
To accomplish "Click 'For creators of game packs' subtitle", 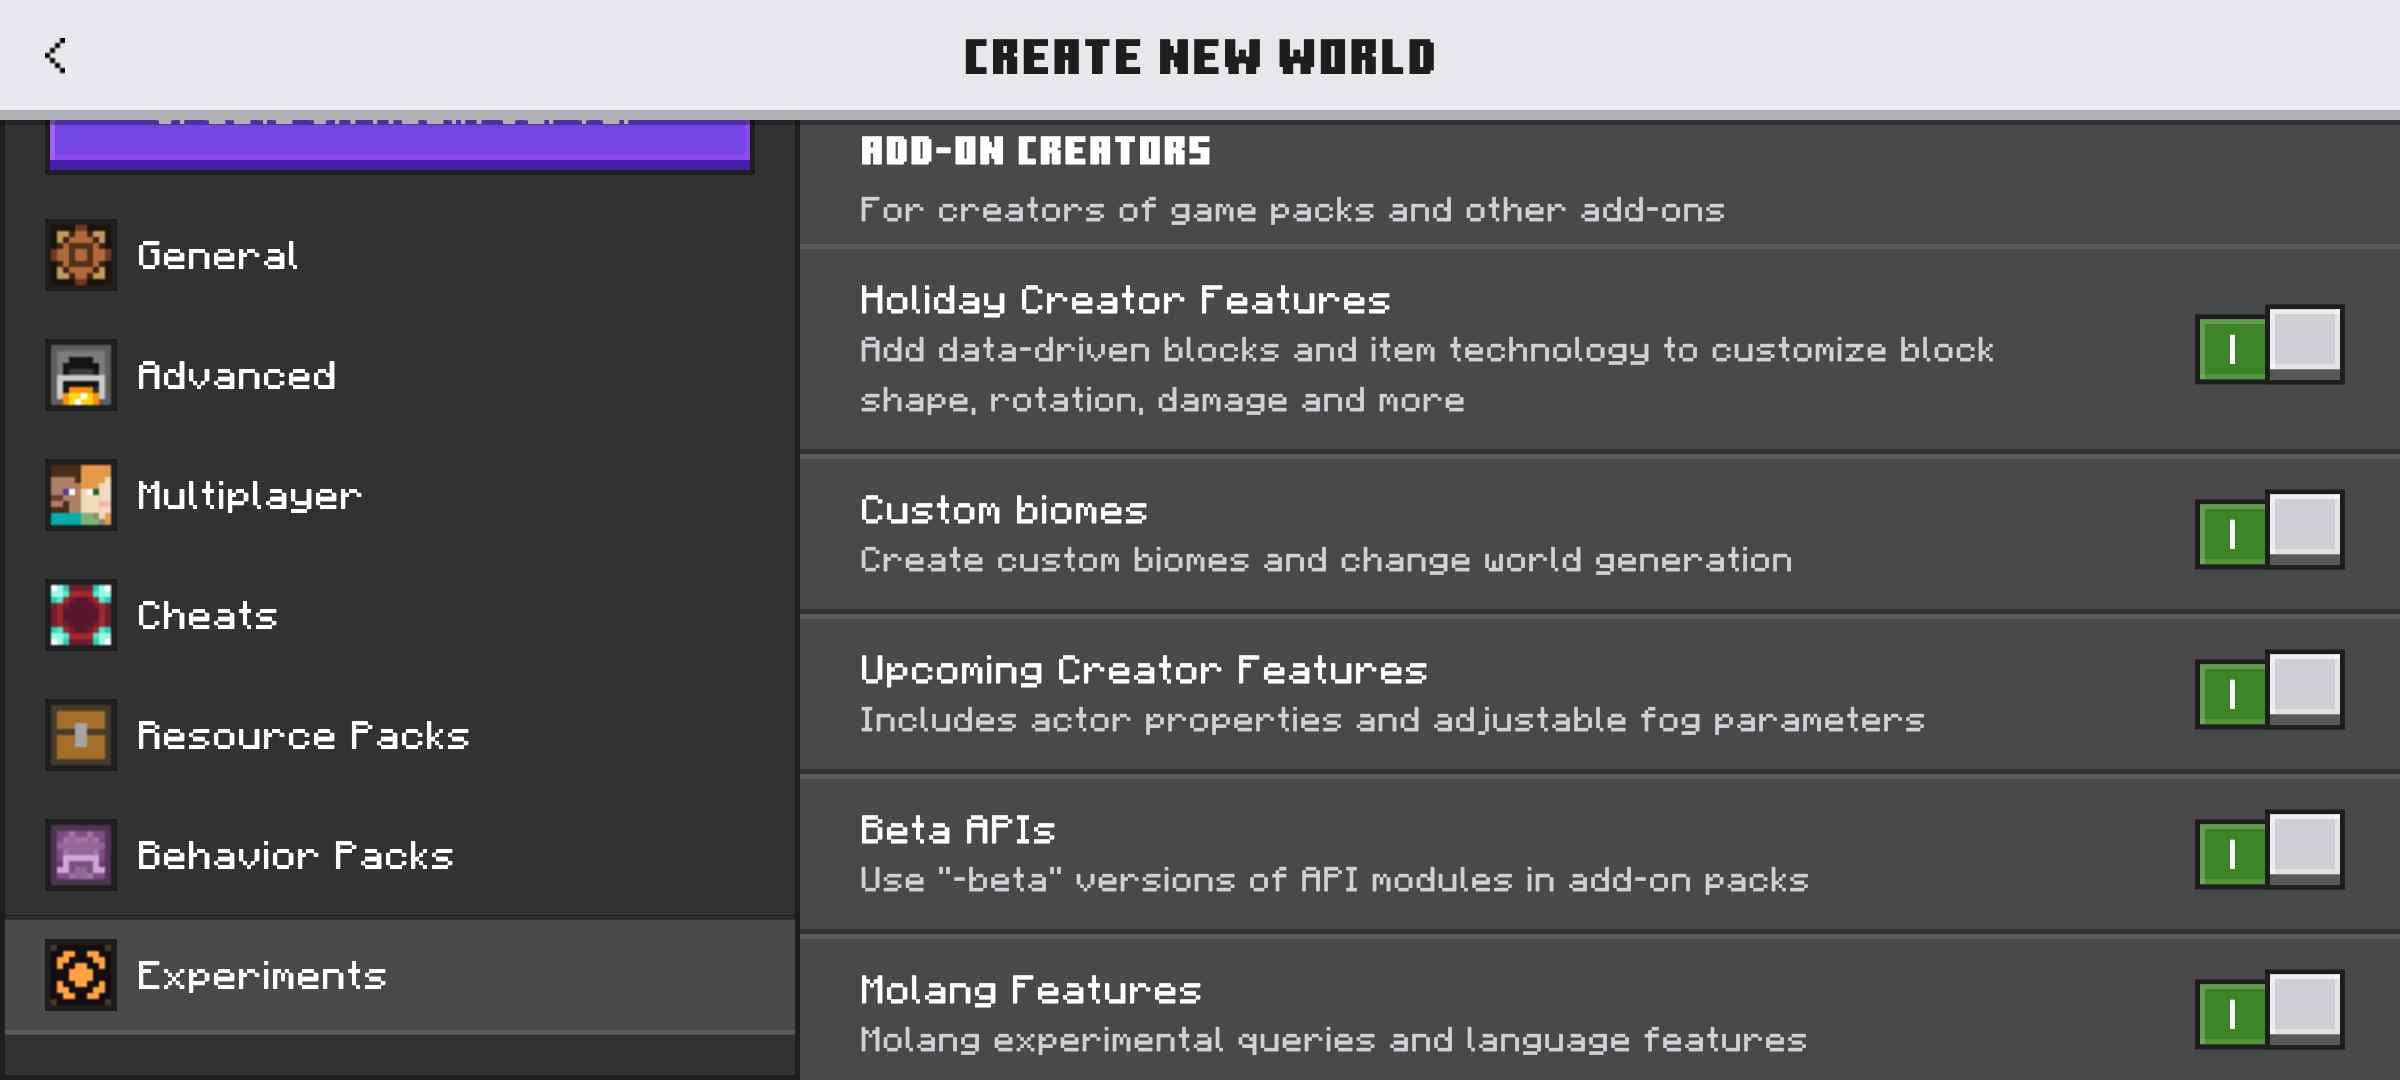I will [1292, 210].
